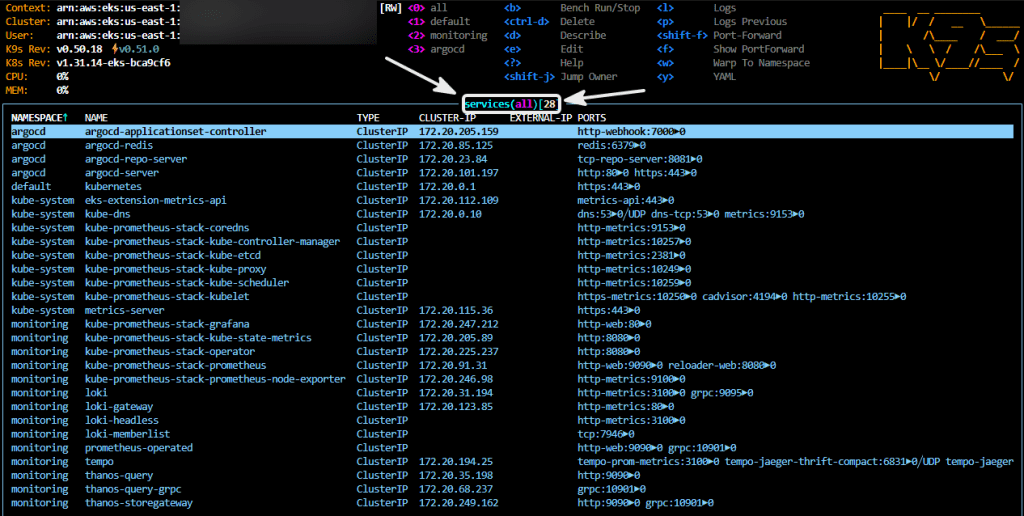Click cluster IP 172.20.0.10
This screenshot has height=516, width=1024.
pyautogui.click(x=450, y=214)
